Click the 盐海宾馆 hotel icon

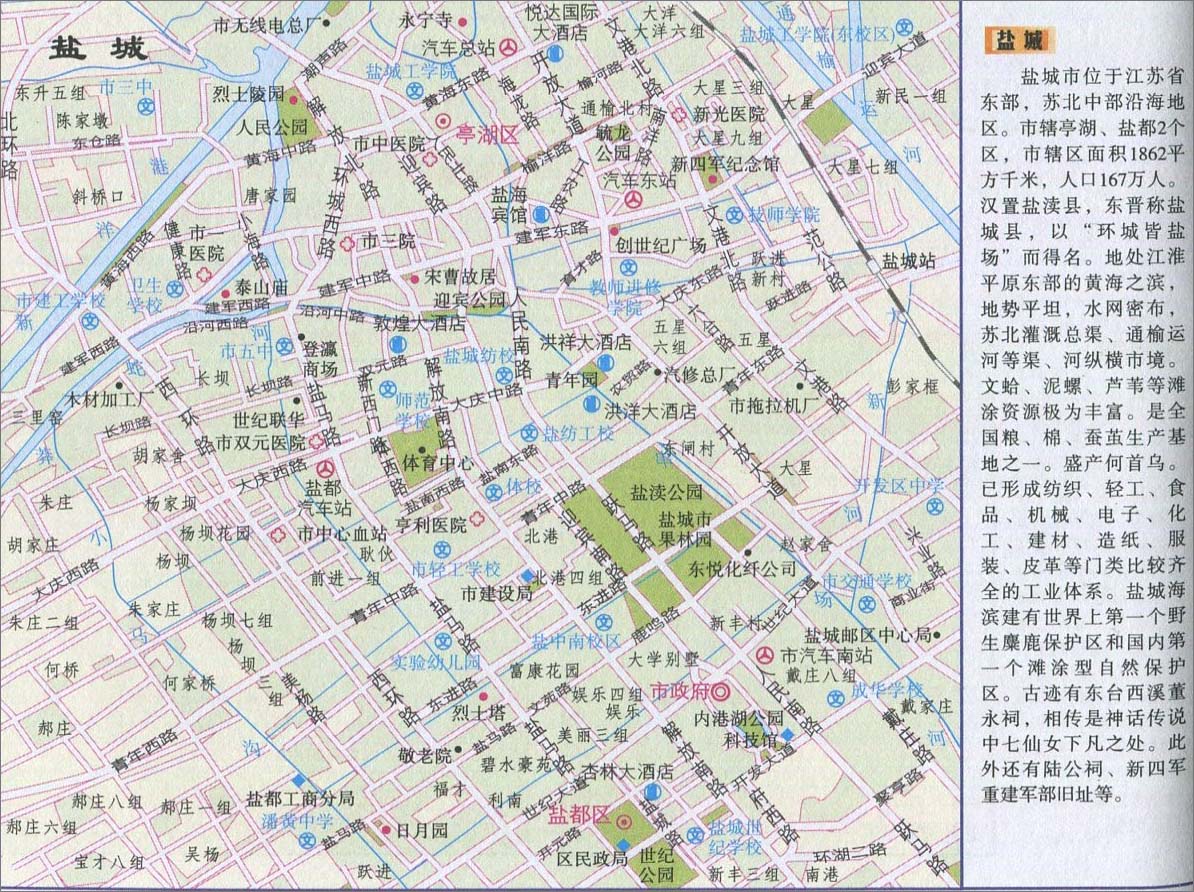(x=539, y=213)
